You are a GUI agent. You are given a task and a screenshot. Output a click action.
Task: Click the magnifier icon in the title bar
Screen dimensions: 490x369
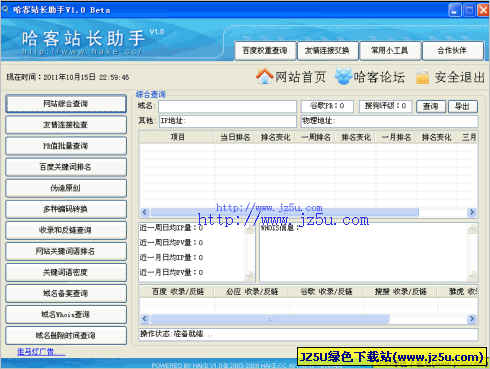coord(5,9)
